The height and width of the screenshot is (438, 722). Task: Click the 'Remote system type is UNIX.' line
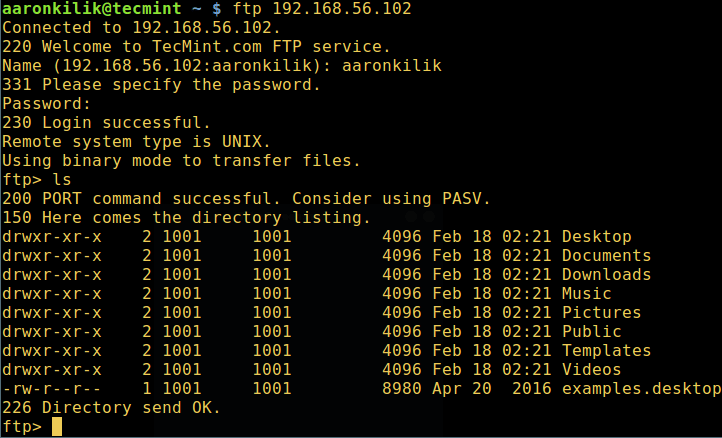136,142
